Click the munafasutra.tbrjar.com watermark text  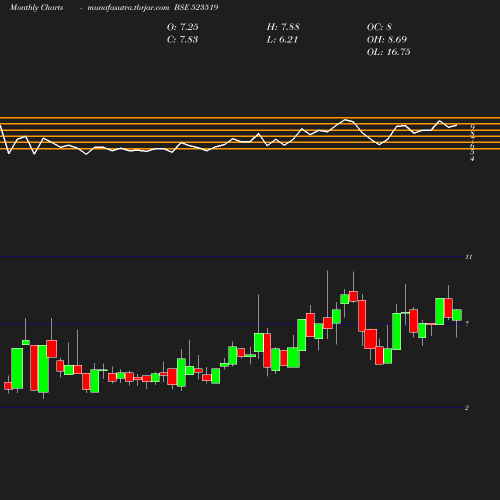click(x=128, y=7)
